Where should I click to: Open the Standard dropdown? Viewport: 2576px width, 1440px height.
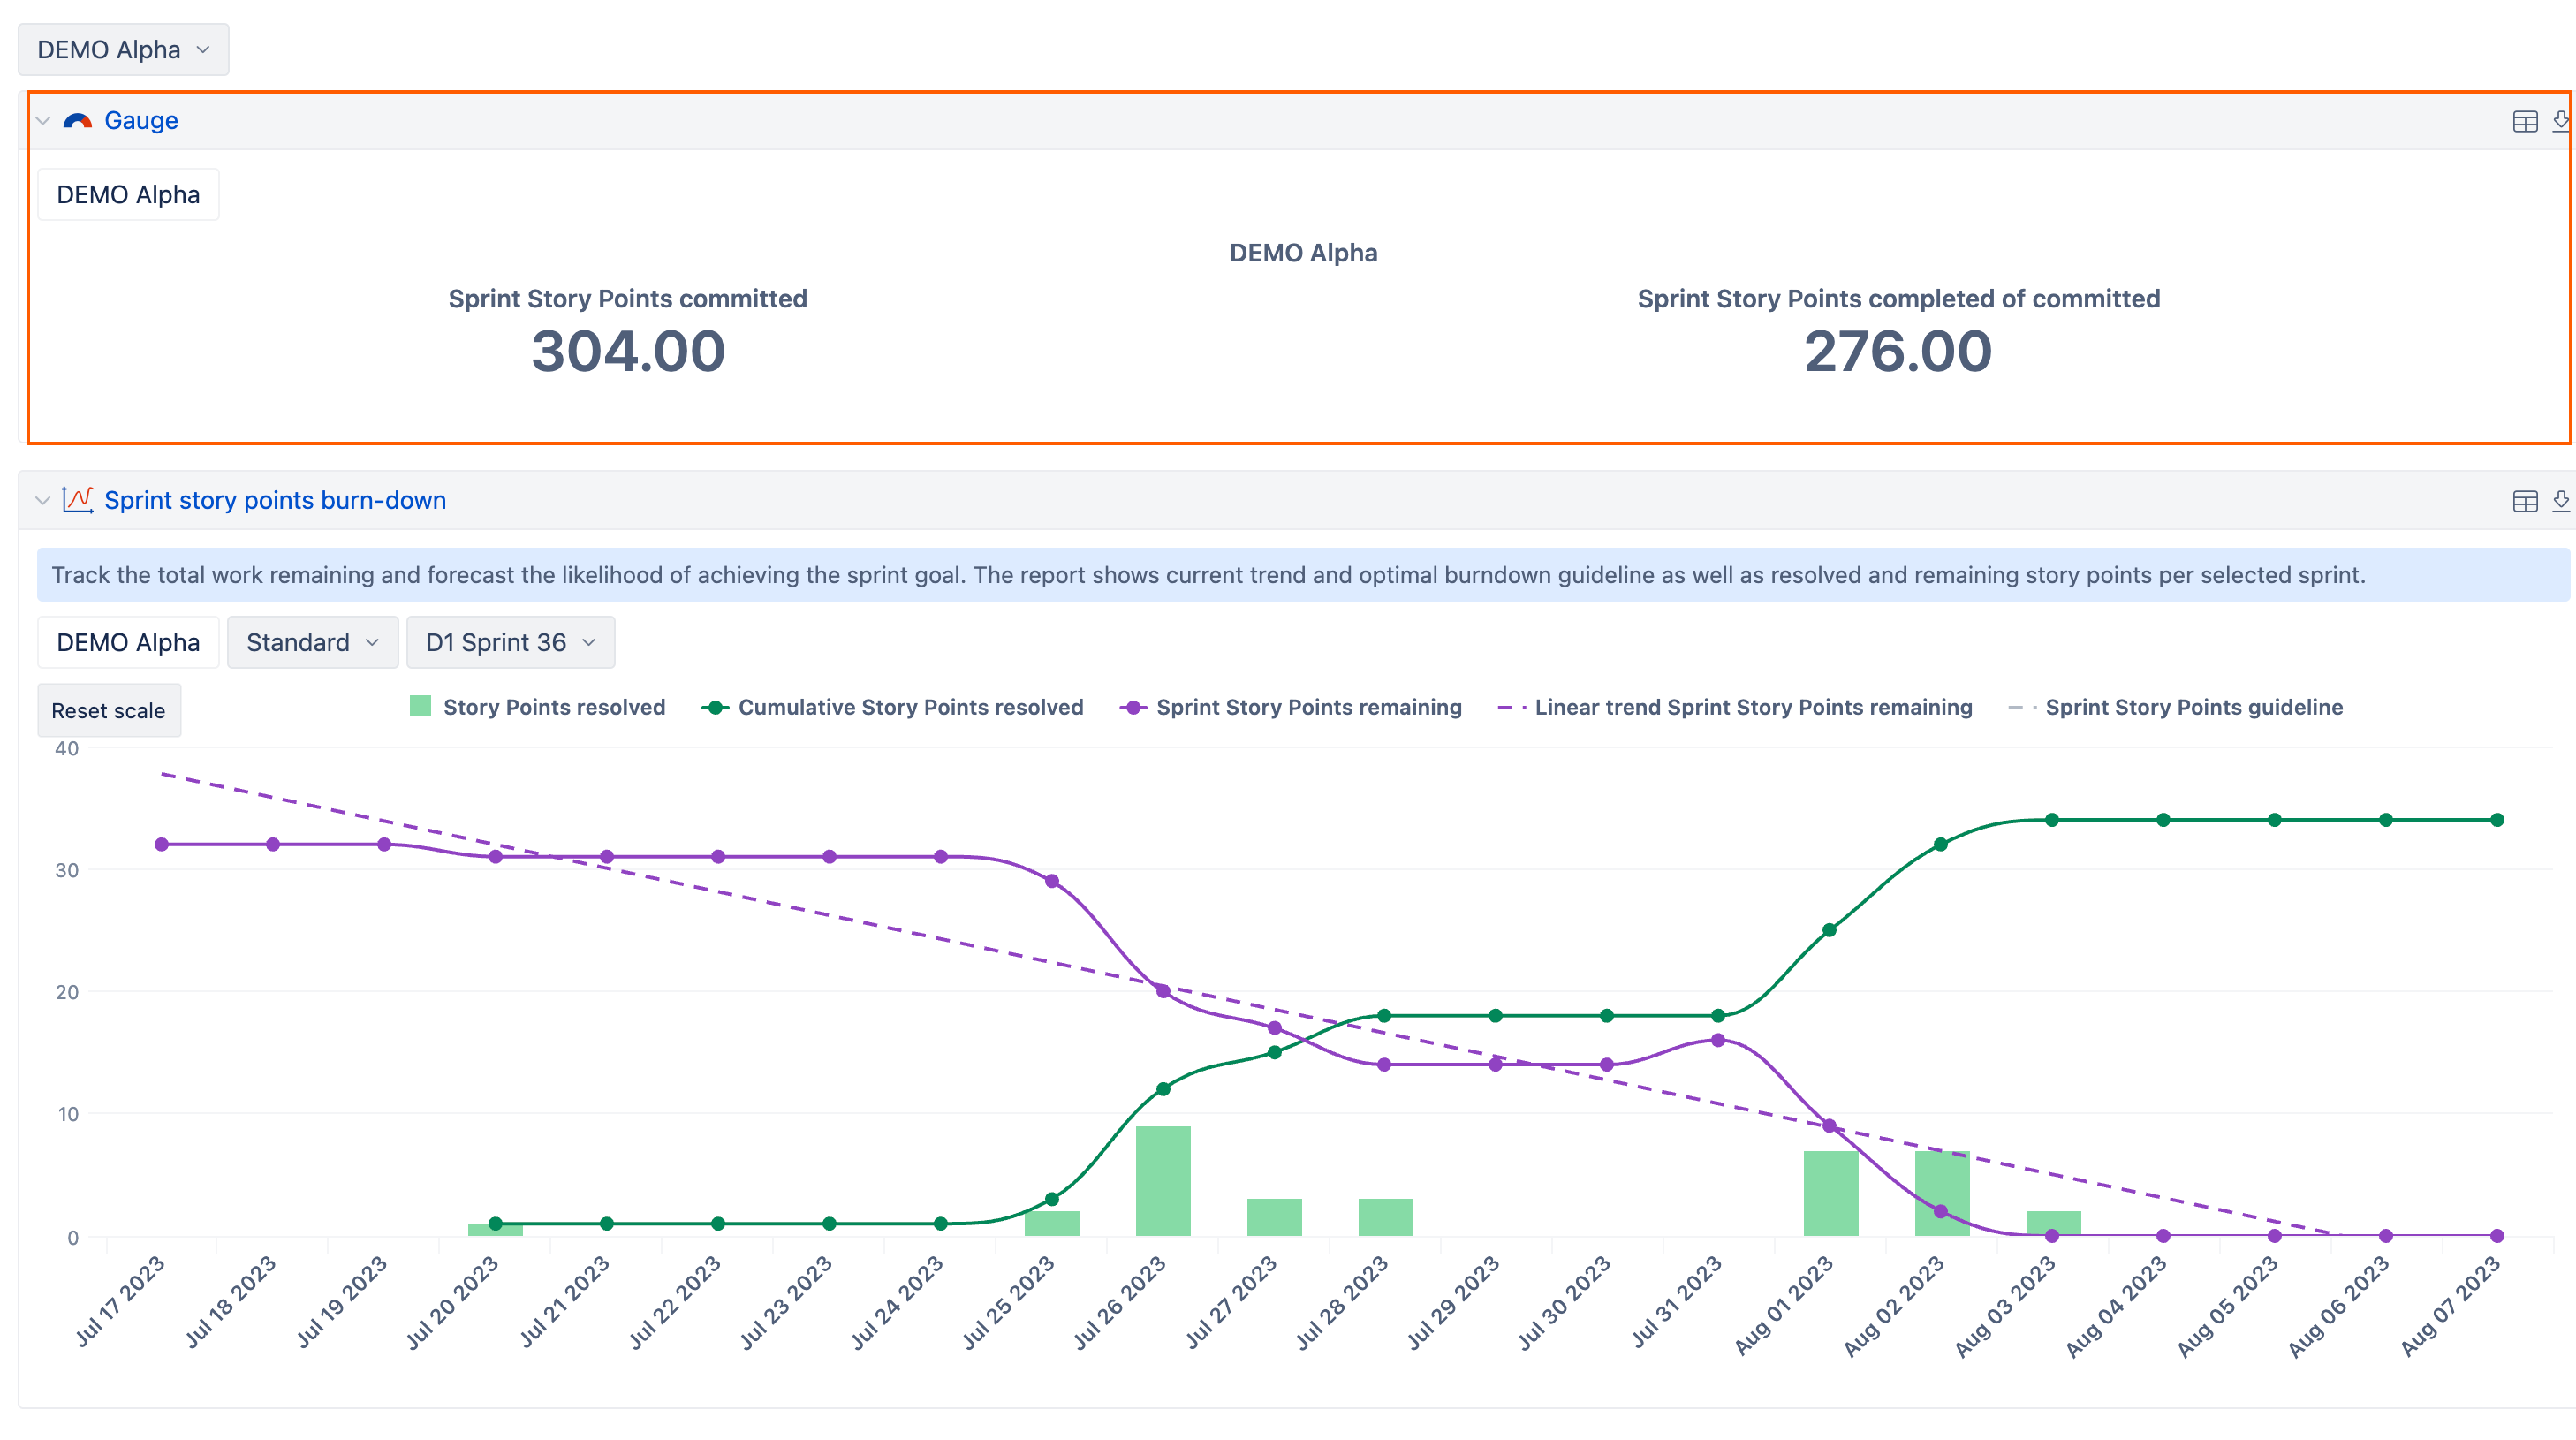point(312,642)
